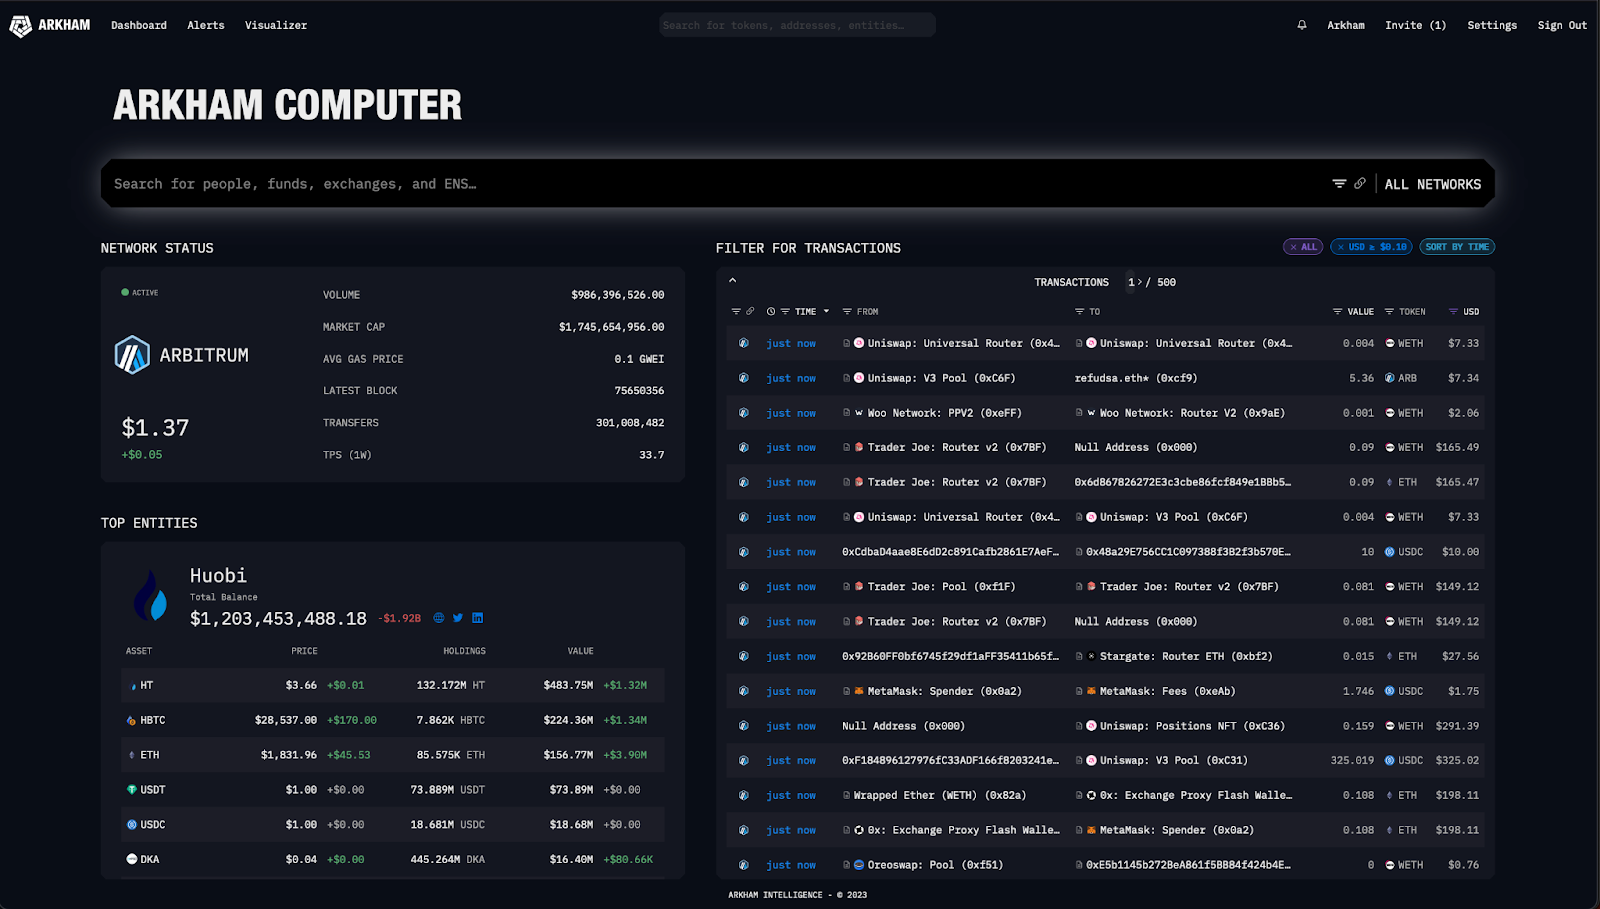The image size is (1600, 909).
Task: Open the Stargate: Router ETH recipient link
Action: 1186,657
